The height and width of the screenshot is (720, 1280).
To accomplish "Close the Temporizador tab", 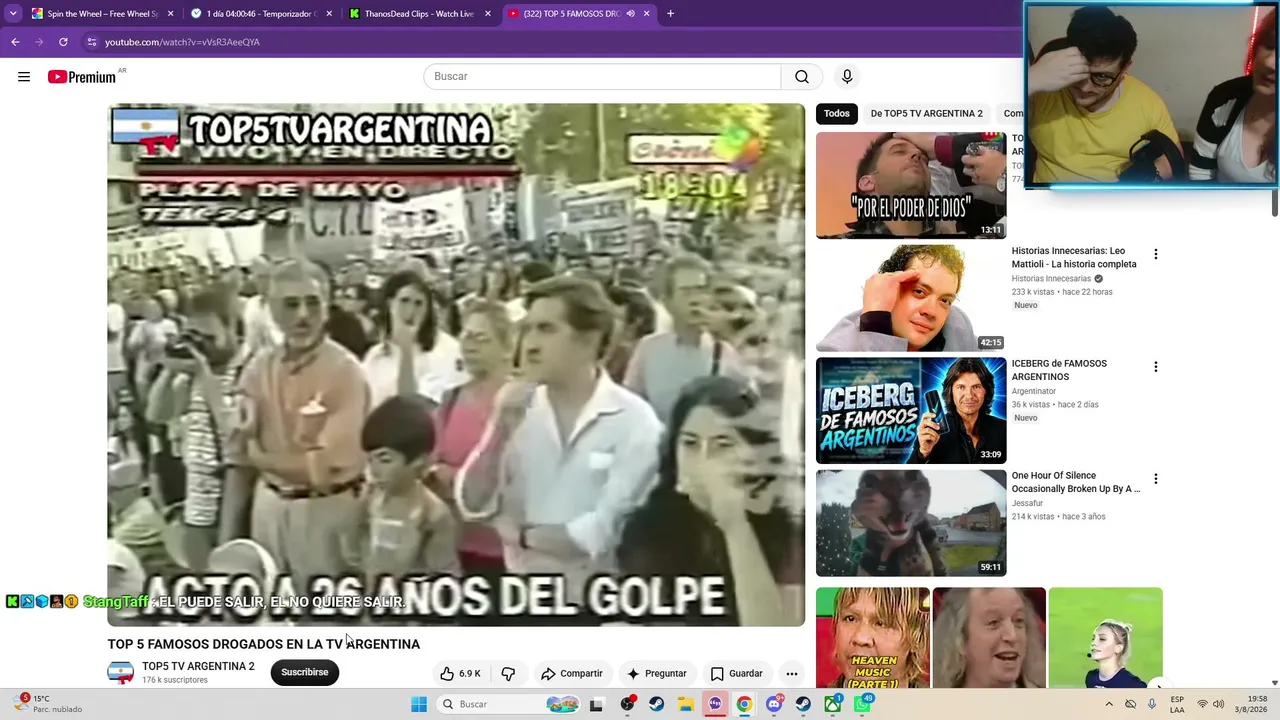I will tap(329, 14).
